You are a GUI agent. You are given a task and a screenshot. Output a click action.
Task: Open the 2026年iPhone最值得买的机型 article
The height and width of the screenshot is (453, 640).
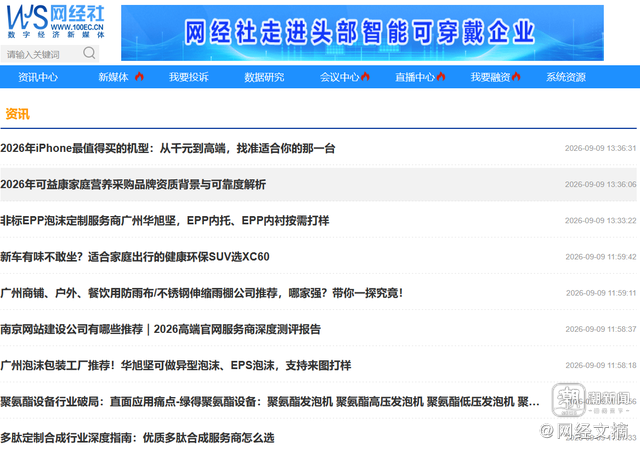tap(168, 148)
